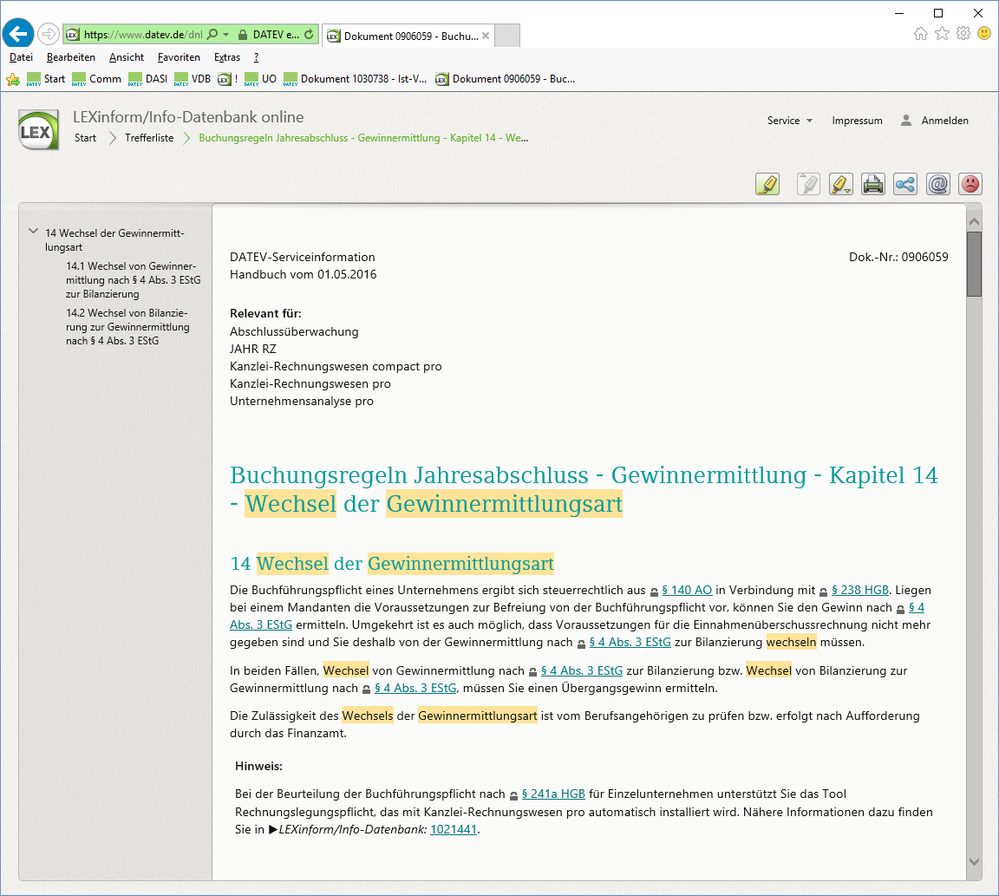Open document link 1021441
Screen dimensions: 999x896
pyautogui.click(x=454, y=830)
